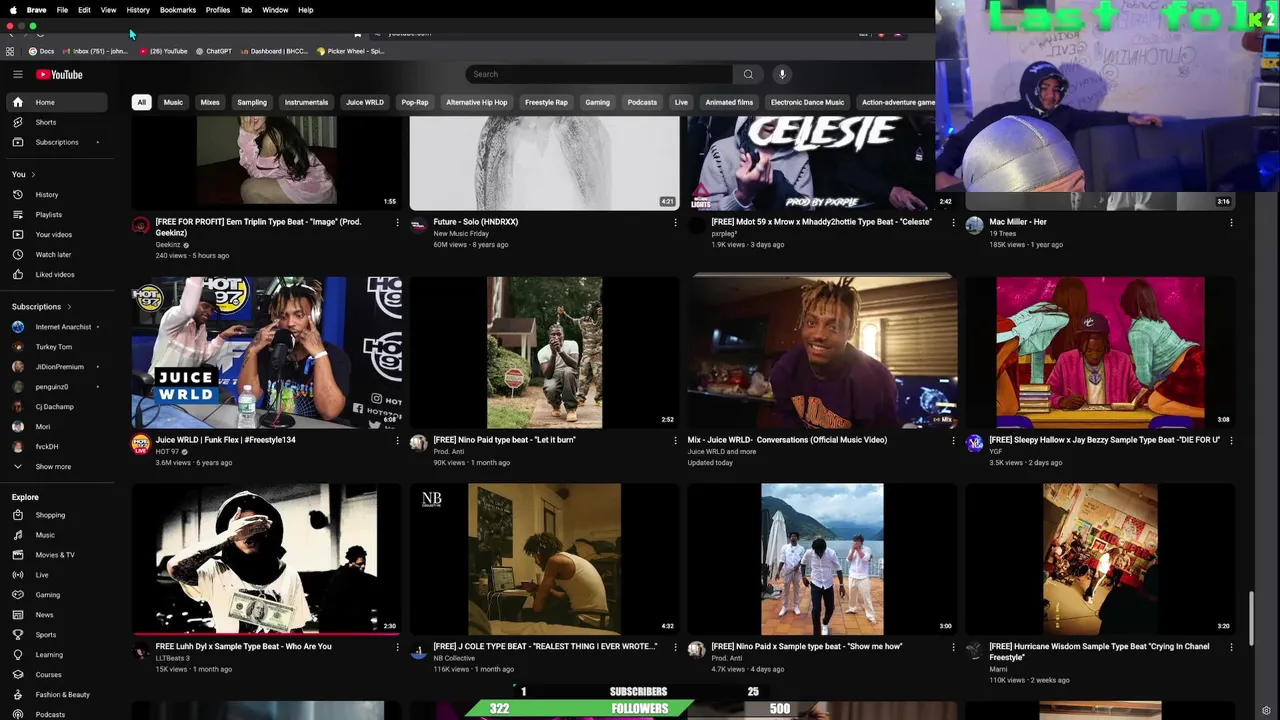Viewport: 1280px width, 720px height.
Task: Open Picker Wheel bookmark
Action: point(350,51)
